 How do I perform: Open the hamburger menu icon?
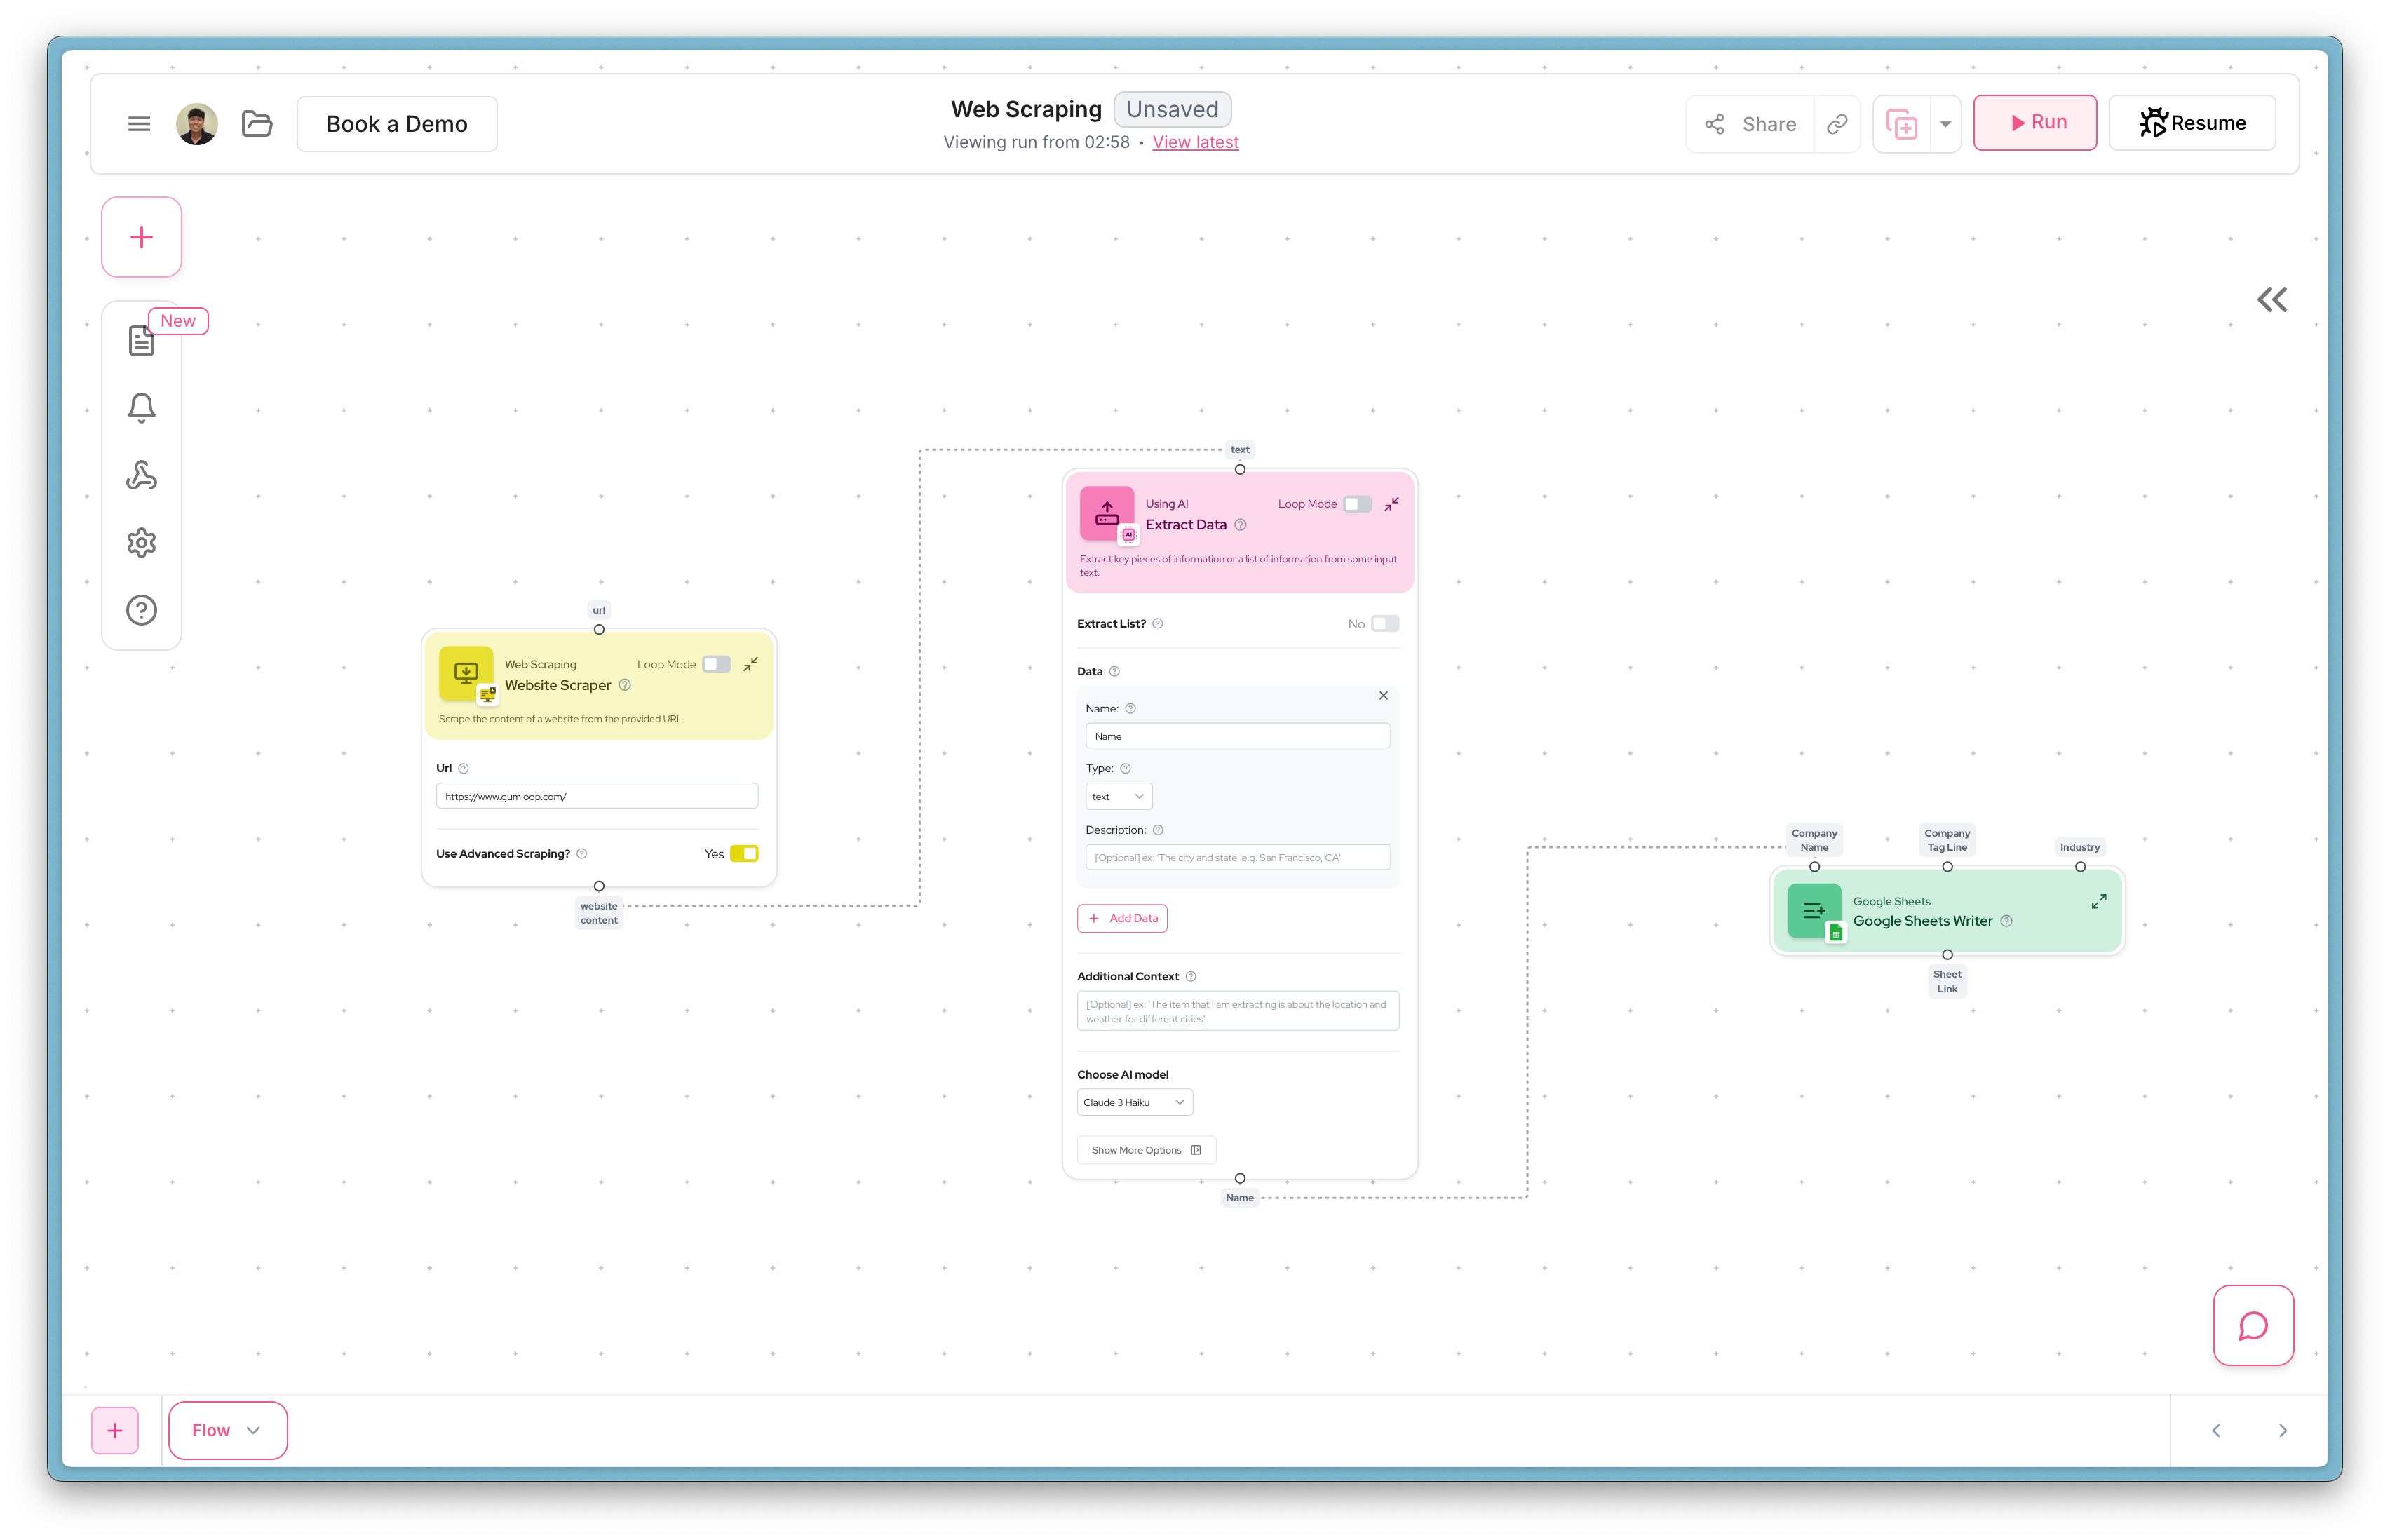139,124
